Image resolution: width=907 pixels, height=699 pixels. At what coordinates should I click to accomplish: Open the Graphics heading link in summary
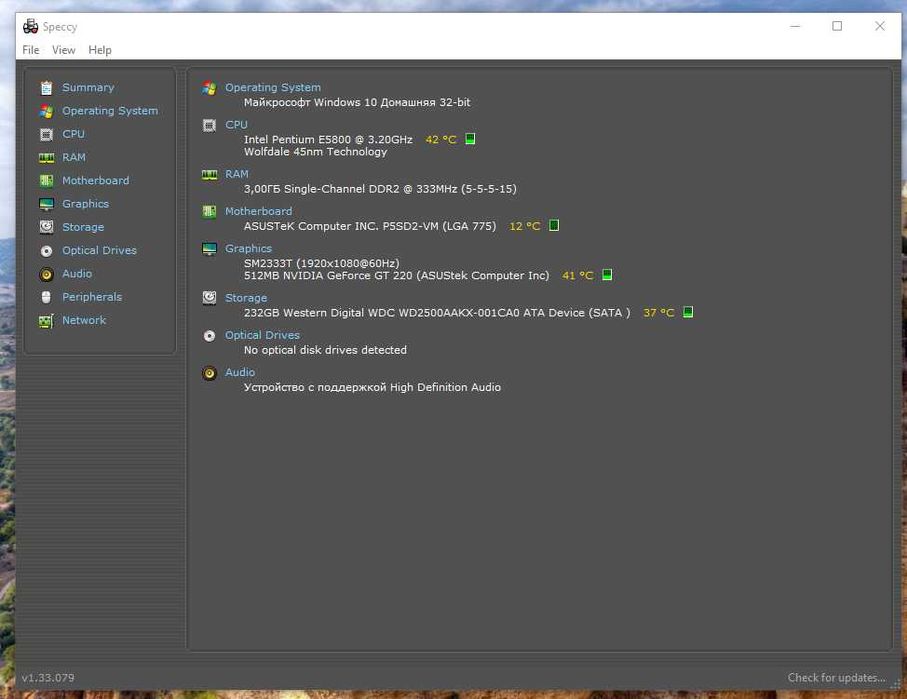click(248, 248)
